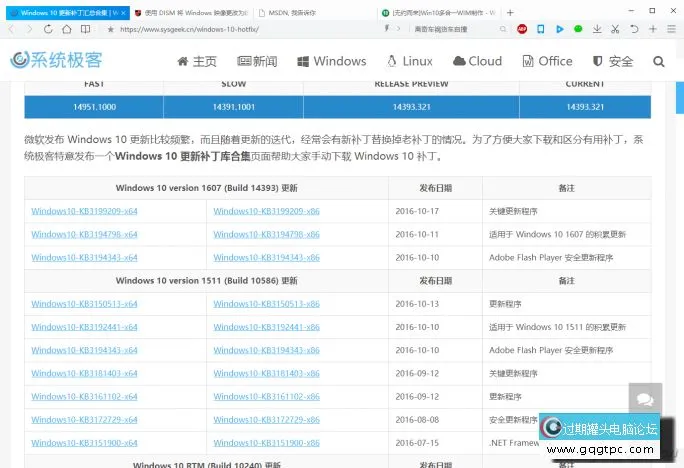Open the reading mode book icon

(86, 29)
